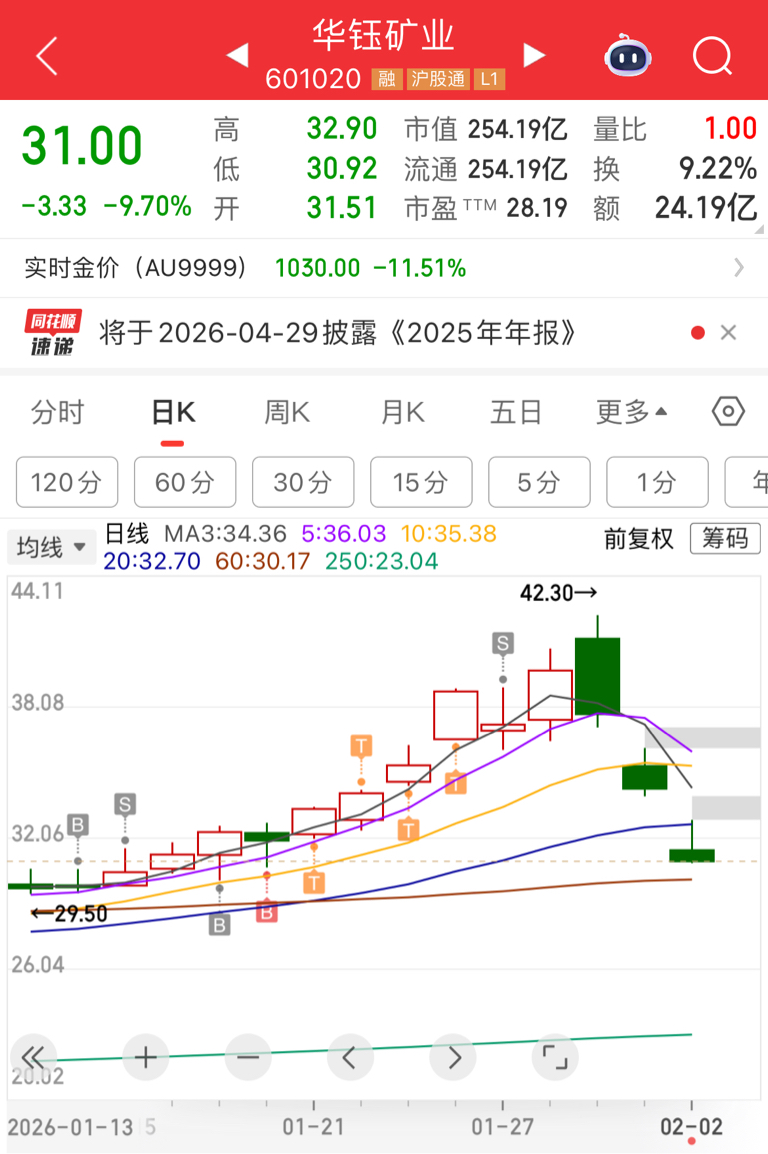Select the 60分 period button
This screenshot has width=768, height=1154.
coord(185,482)
